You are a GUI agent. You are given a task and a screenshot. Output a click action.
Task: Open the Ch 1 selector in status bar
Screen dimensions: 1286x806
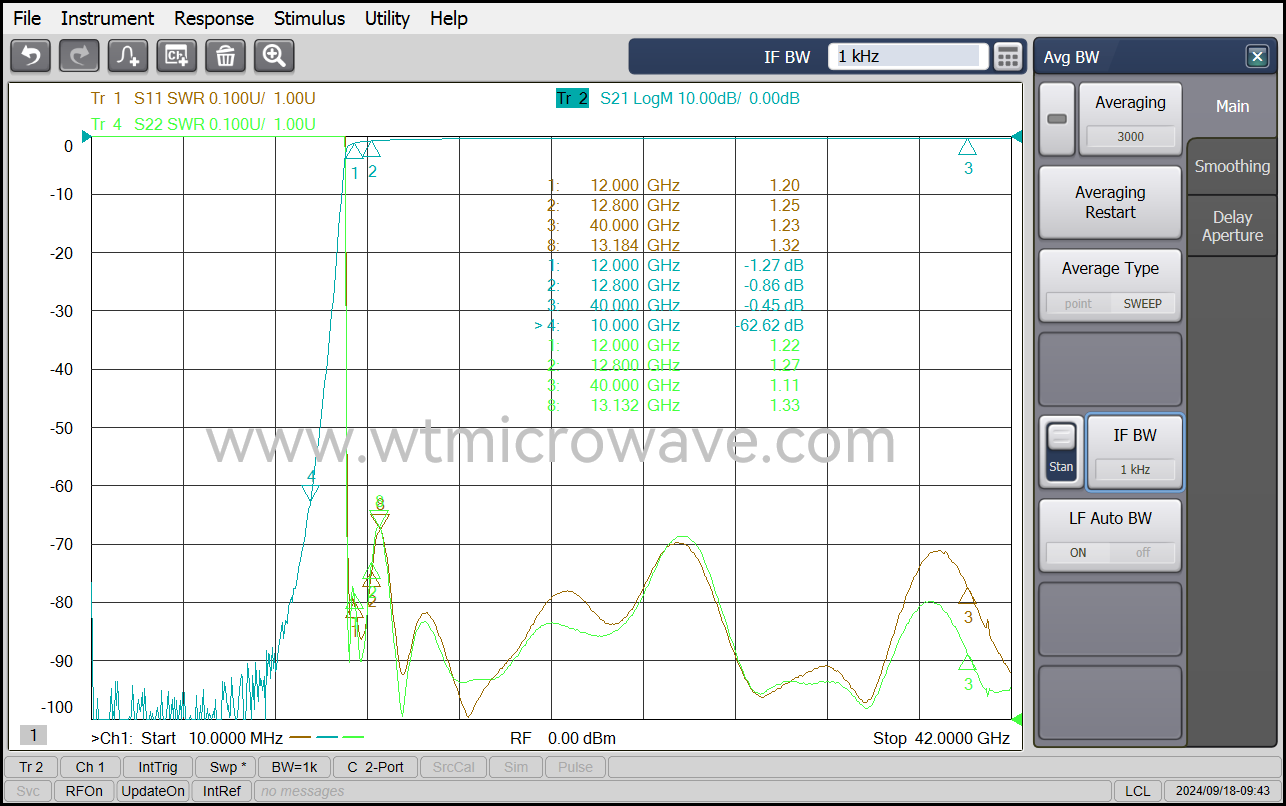(x=89, y=767)
